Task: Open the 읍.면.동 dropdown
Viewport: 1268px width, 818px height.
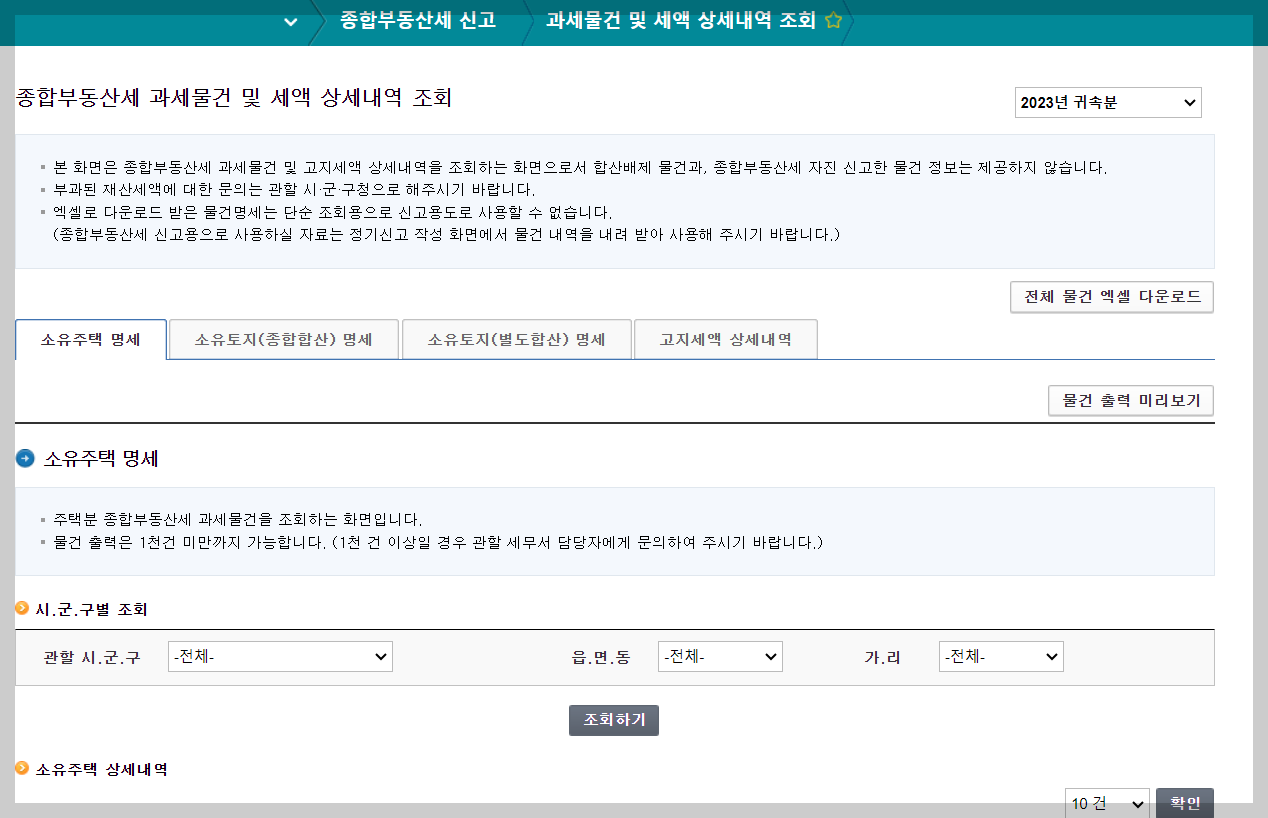Action: coord(720,656)
